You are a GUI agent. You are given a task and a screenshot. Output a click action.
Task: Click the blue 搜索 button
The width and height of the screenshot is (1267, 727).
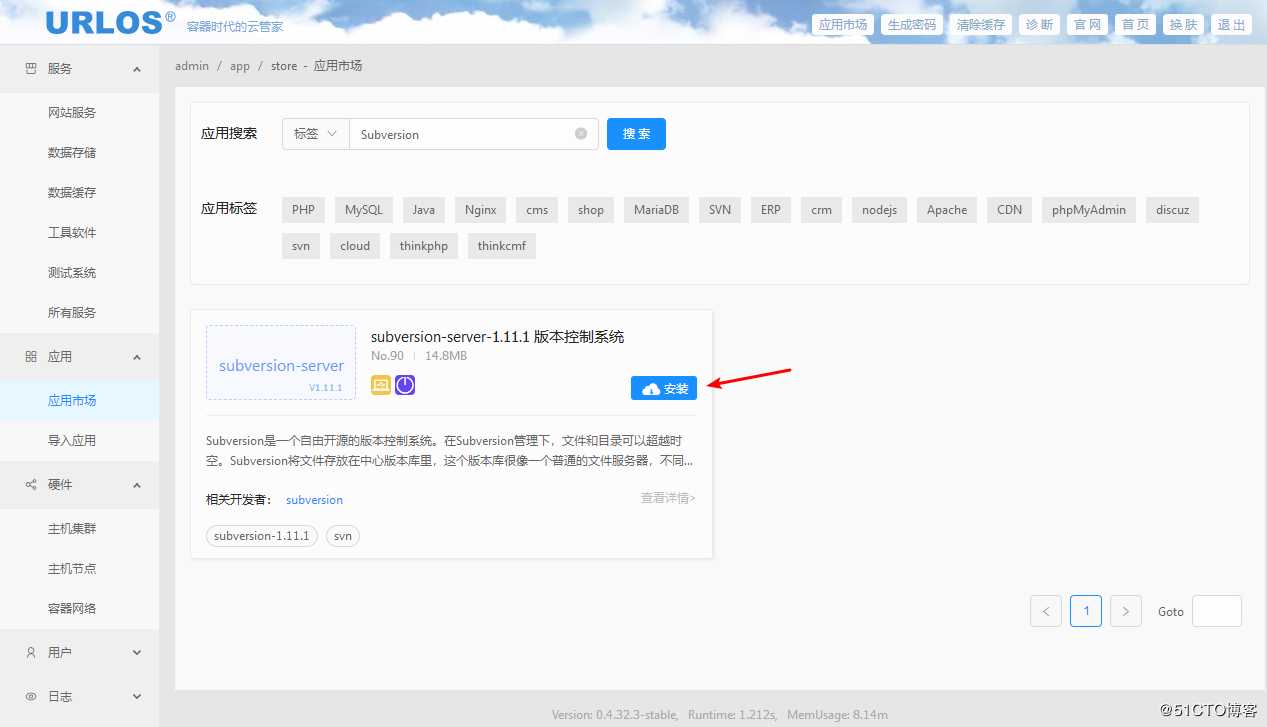tap(636, 134)
